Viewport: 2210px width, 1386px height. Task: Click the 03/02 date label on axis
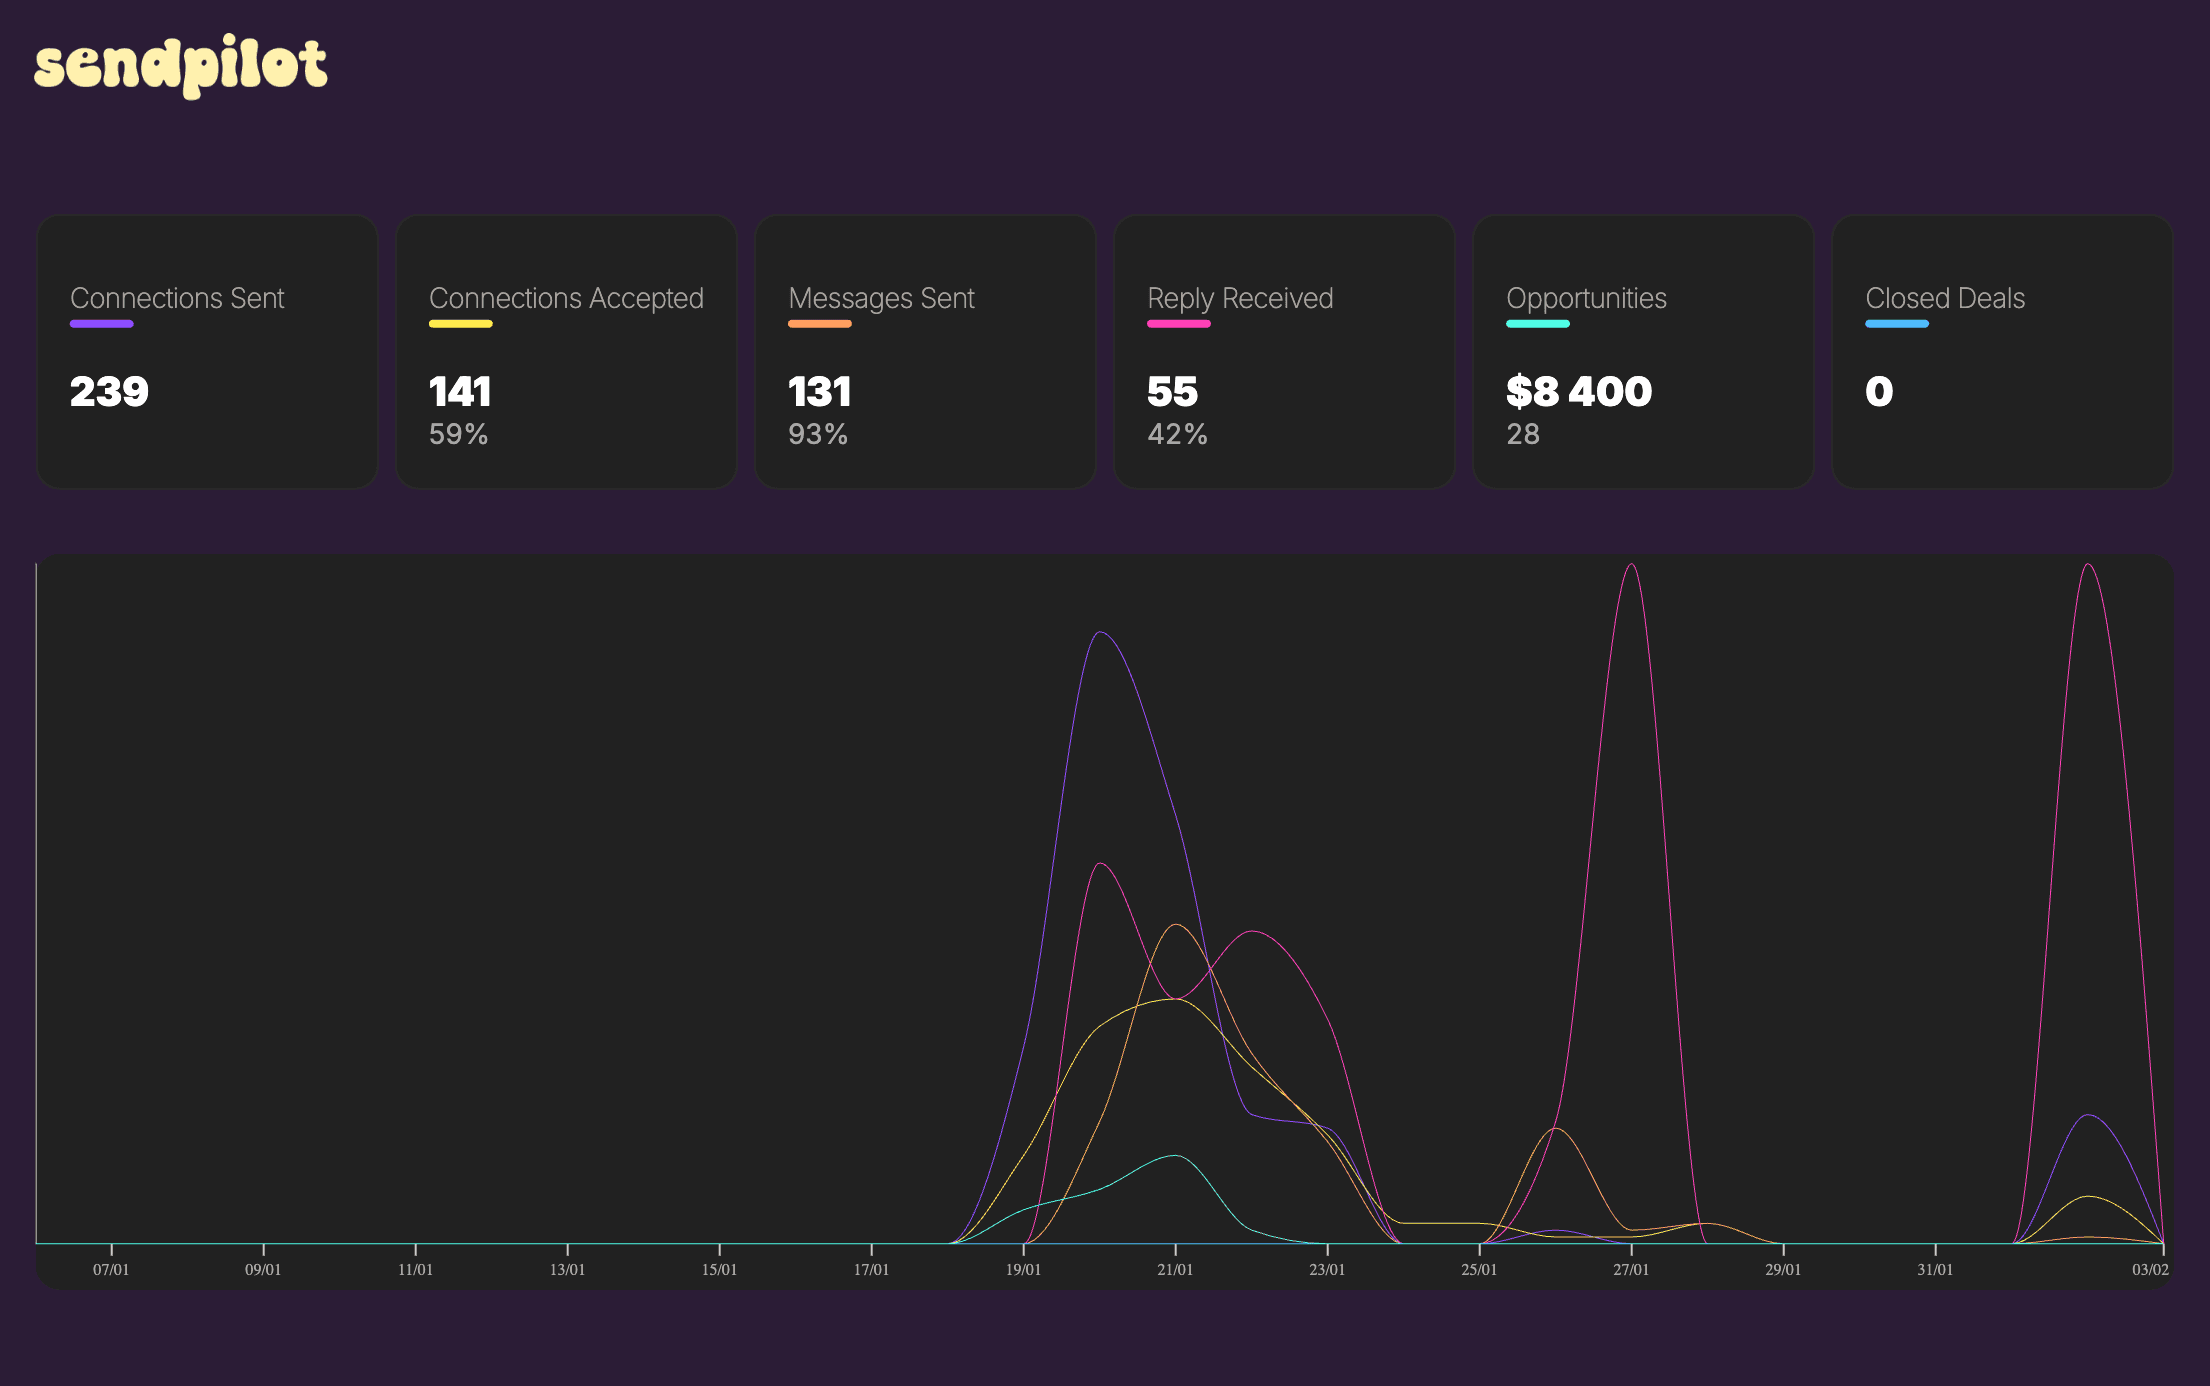[2150, 1269]
